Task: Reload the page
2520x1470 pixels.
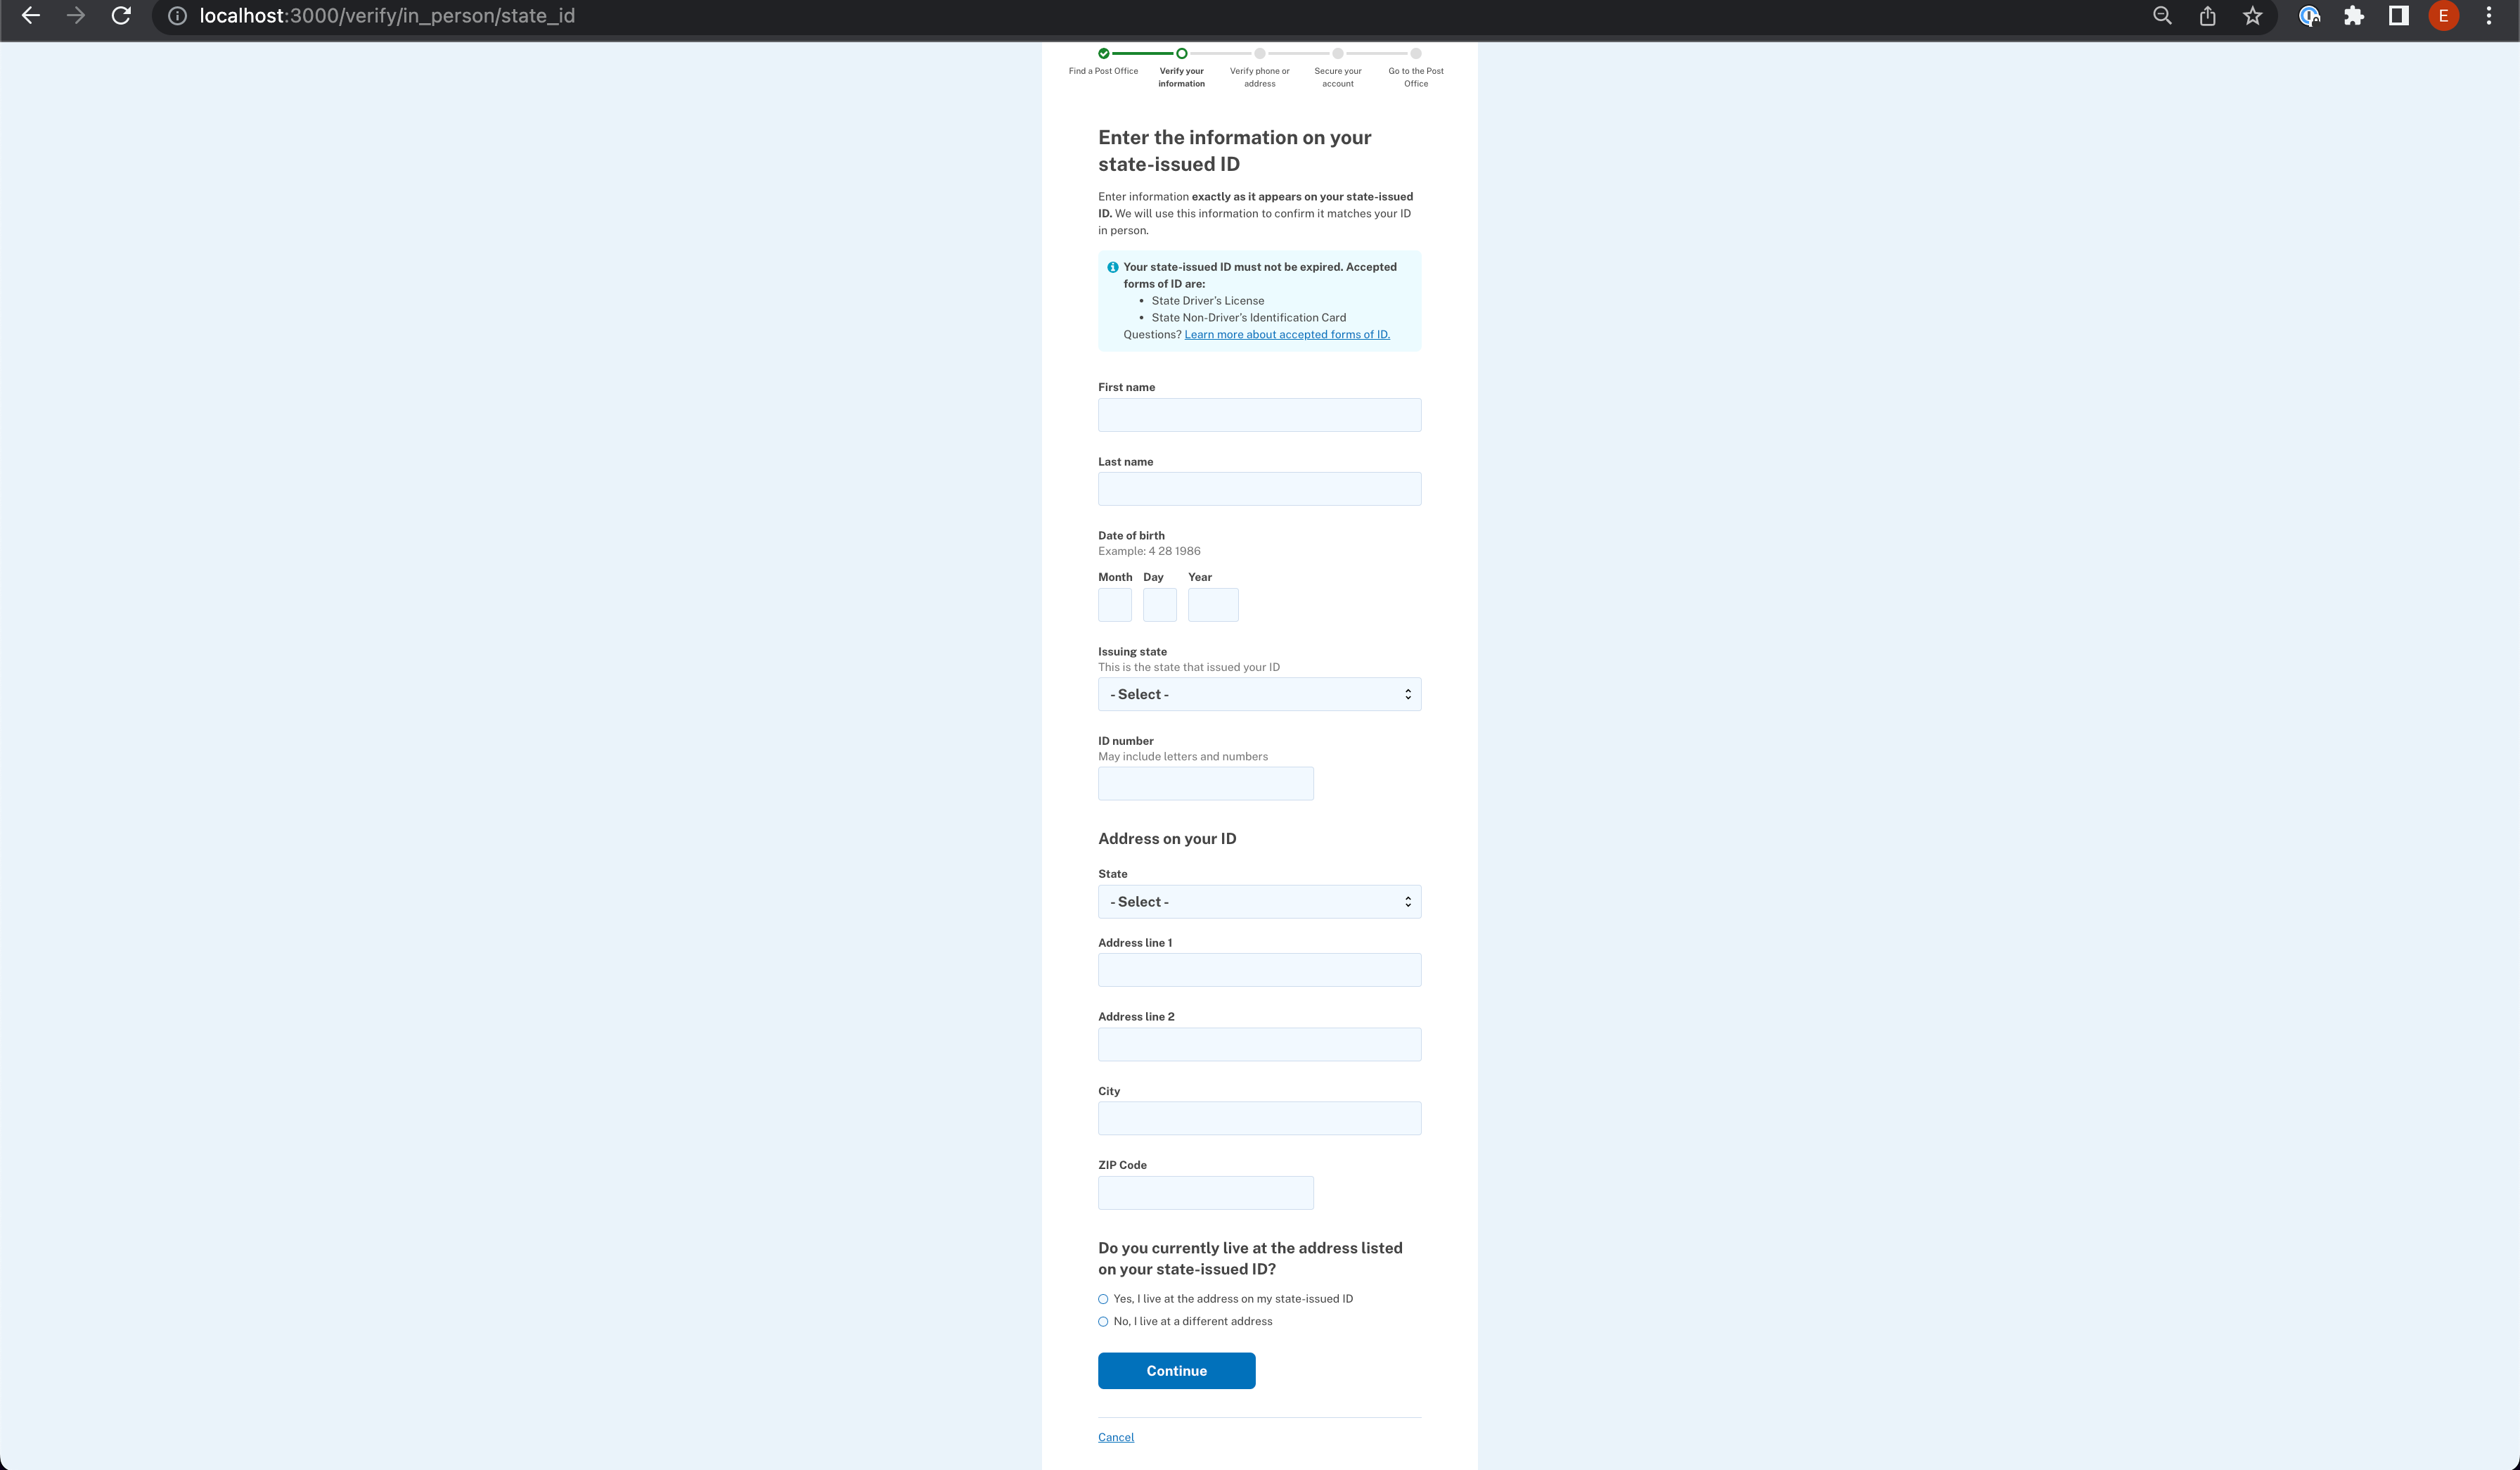Action: 121,16
